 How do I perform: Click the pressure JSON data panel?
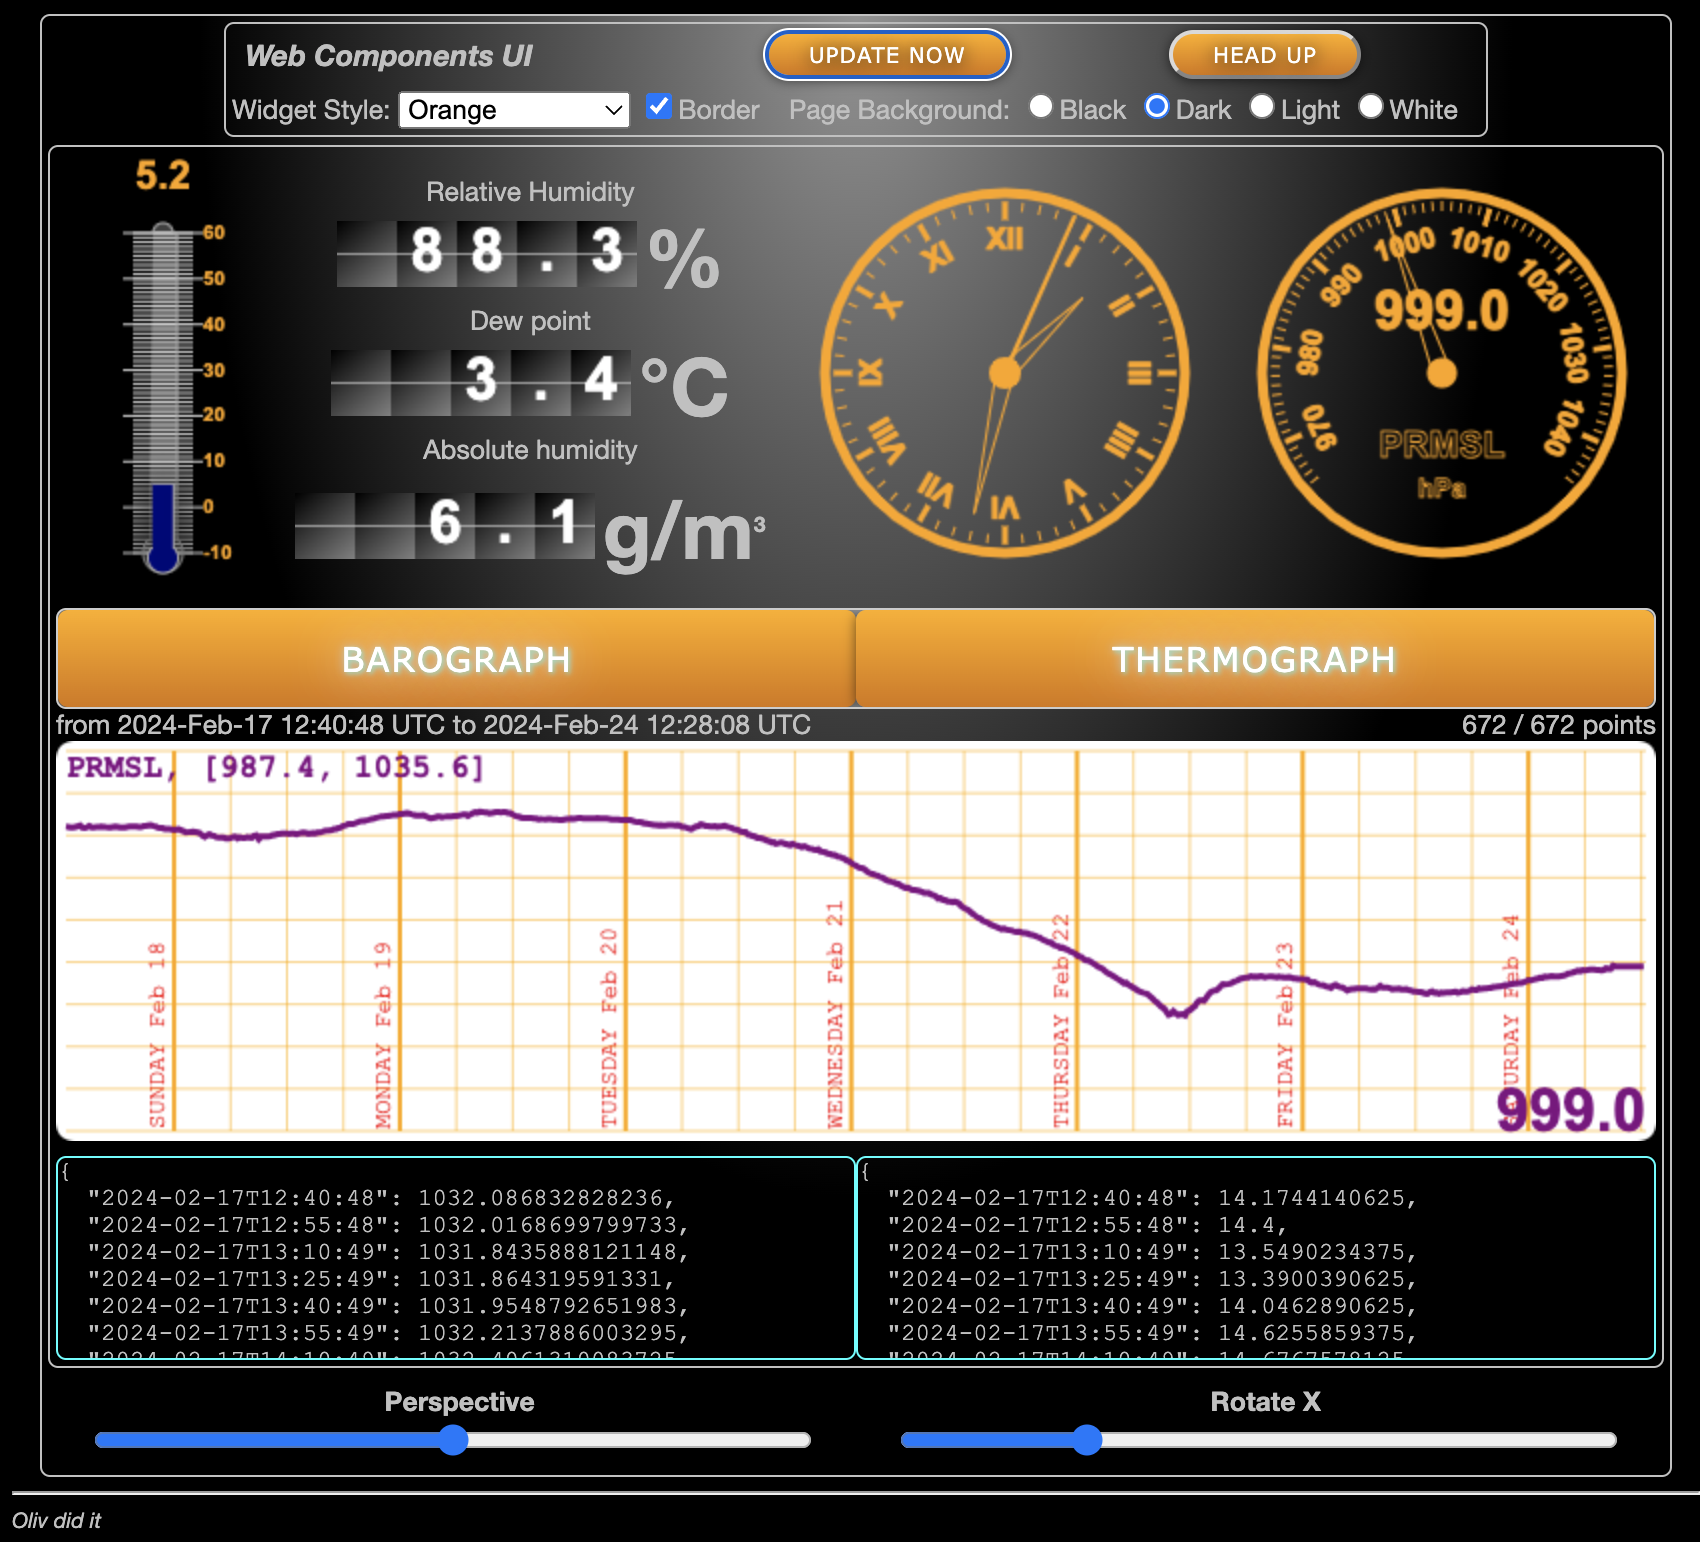456,1258
